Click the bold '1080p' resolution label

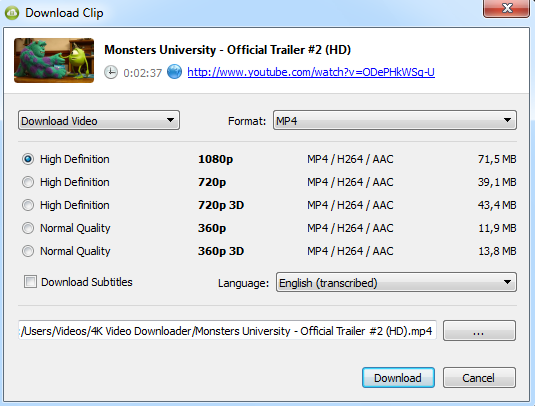coord(215,159)
